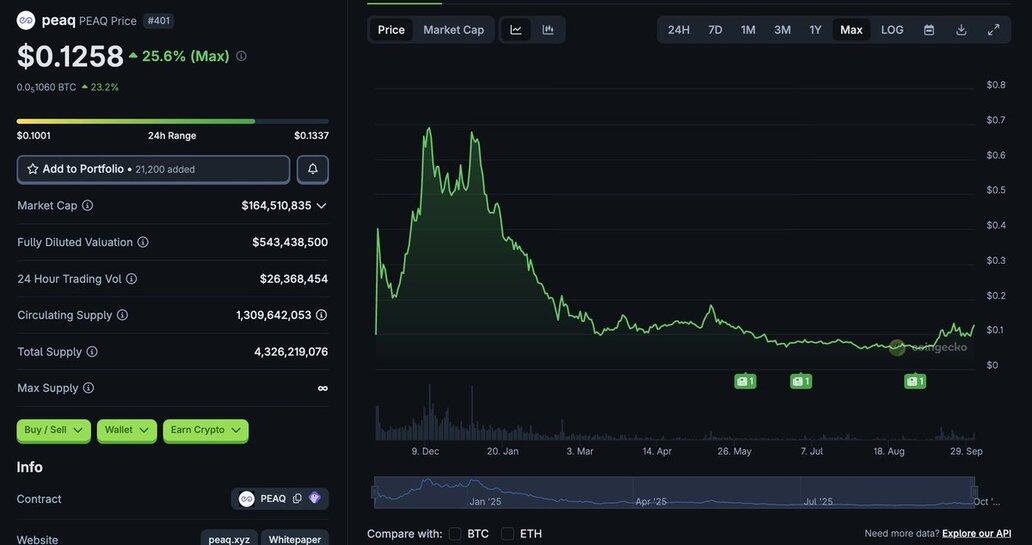Image resolution: width=1032 pixels, height=545 pixels.
Task: Click the left handle of chart range slider
Action: (375, 491)
